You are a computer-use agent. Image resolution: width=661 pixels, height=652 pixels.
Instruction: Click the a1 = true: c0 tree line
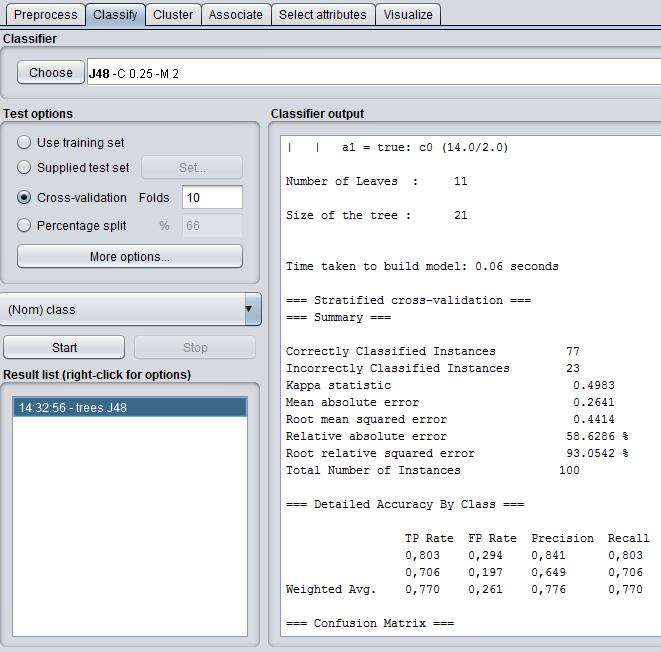point(398,147)
